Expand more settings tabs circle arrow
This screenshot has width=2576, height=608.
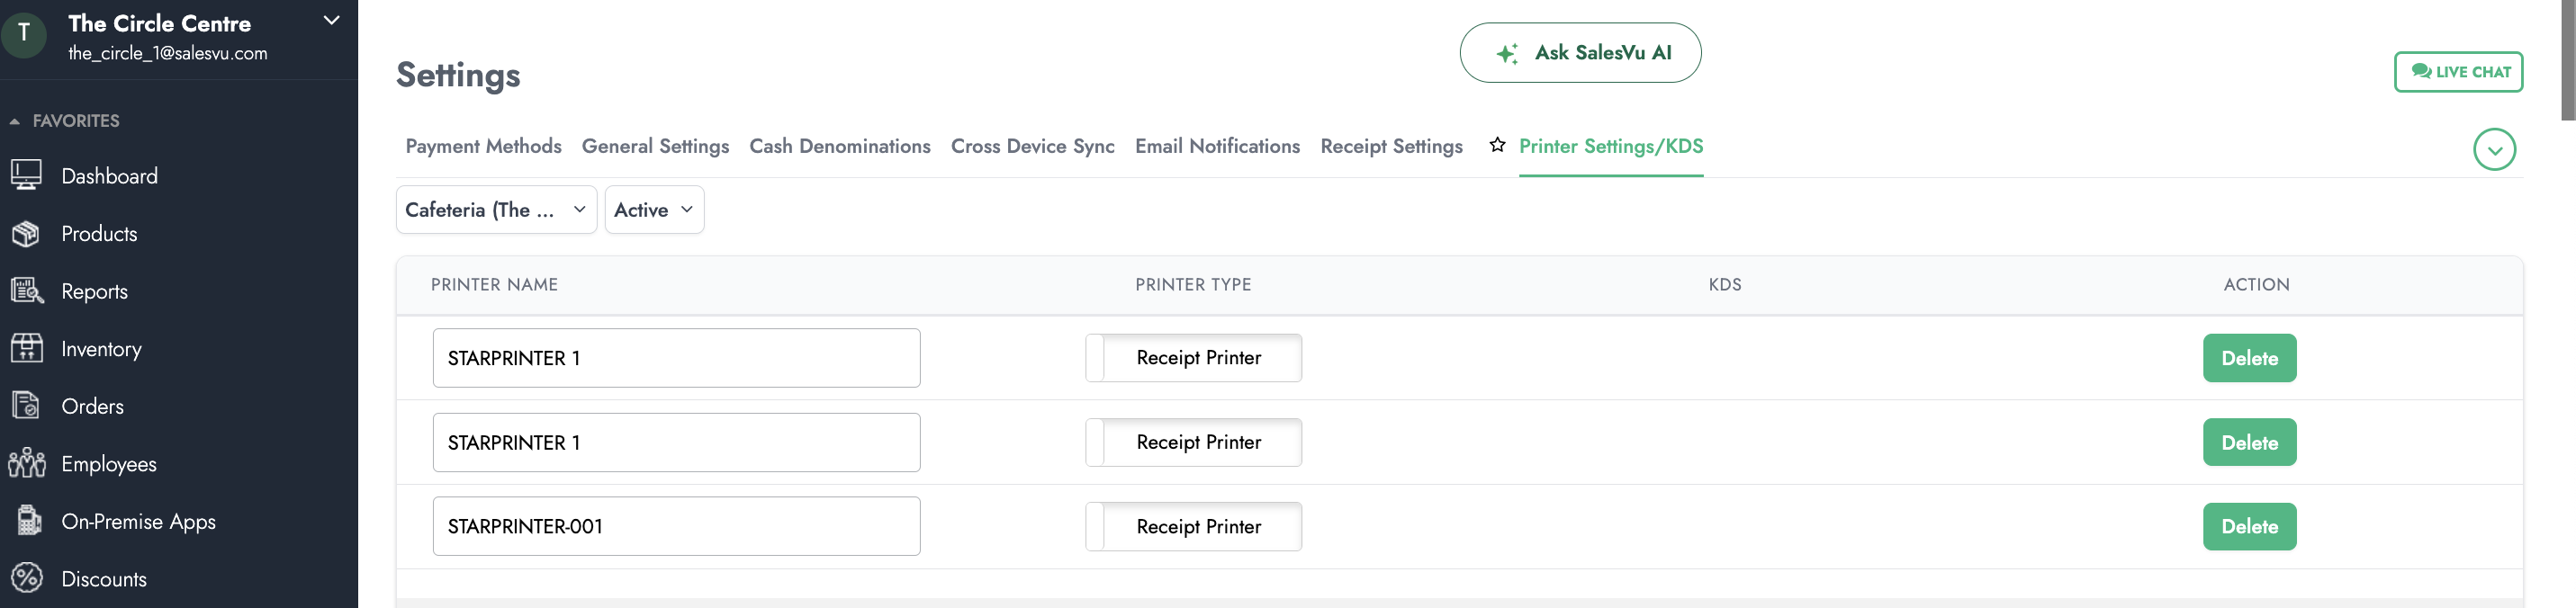pos(2494,150)
